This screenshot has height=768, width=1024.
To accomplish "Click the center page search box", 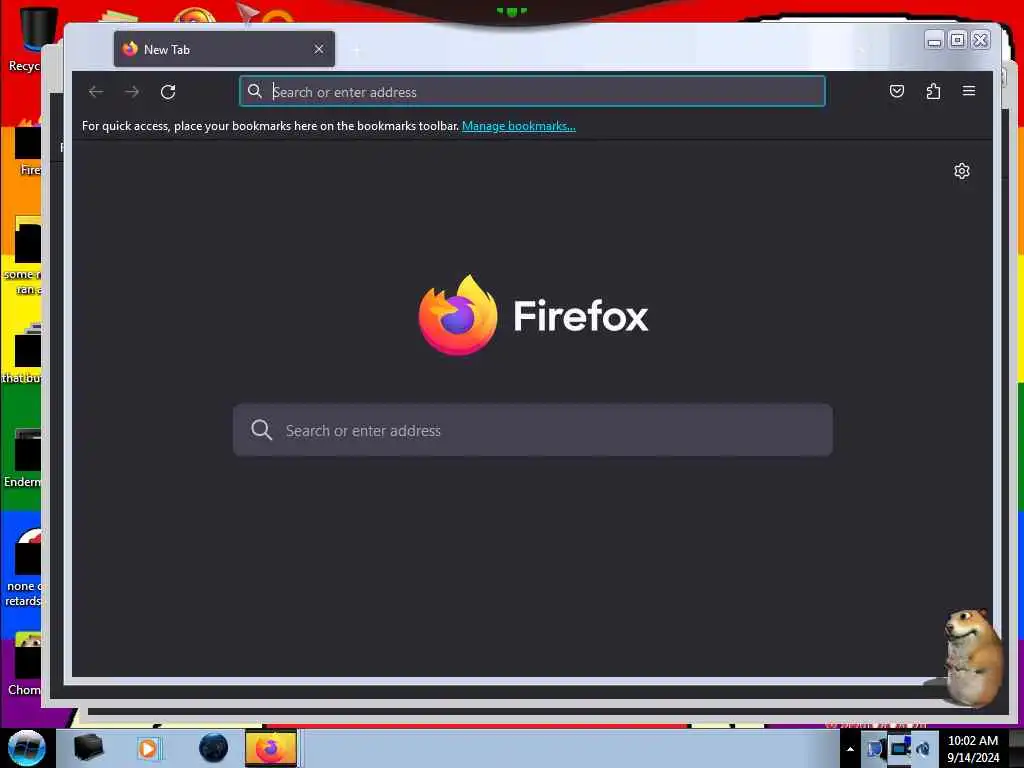I will [532, 430].
